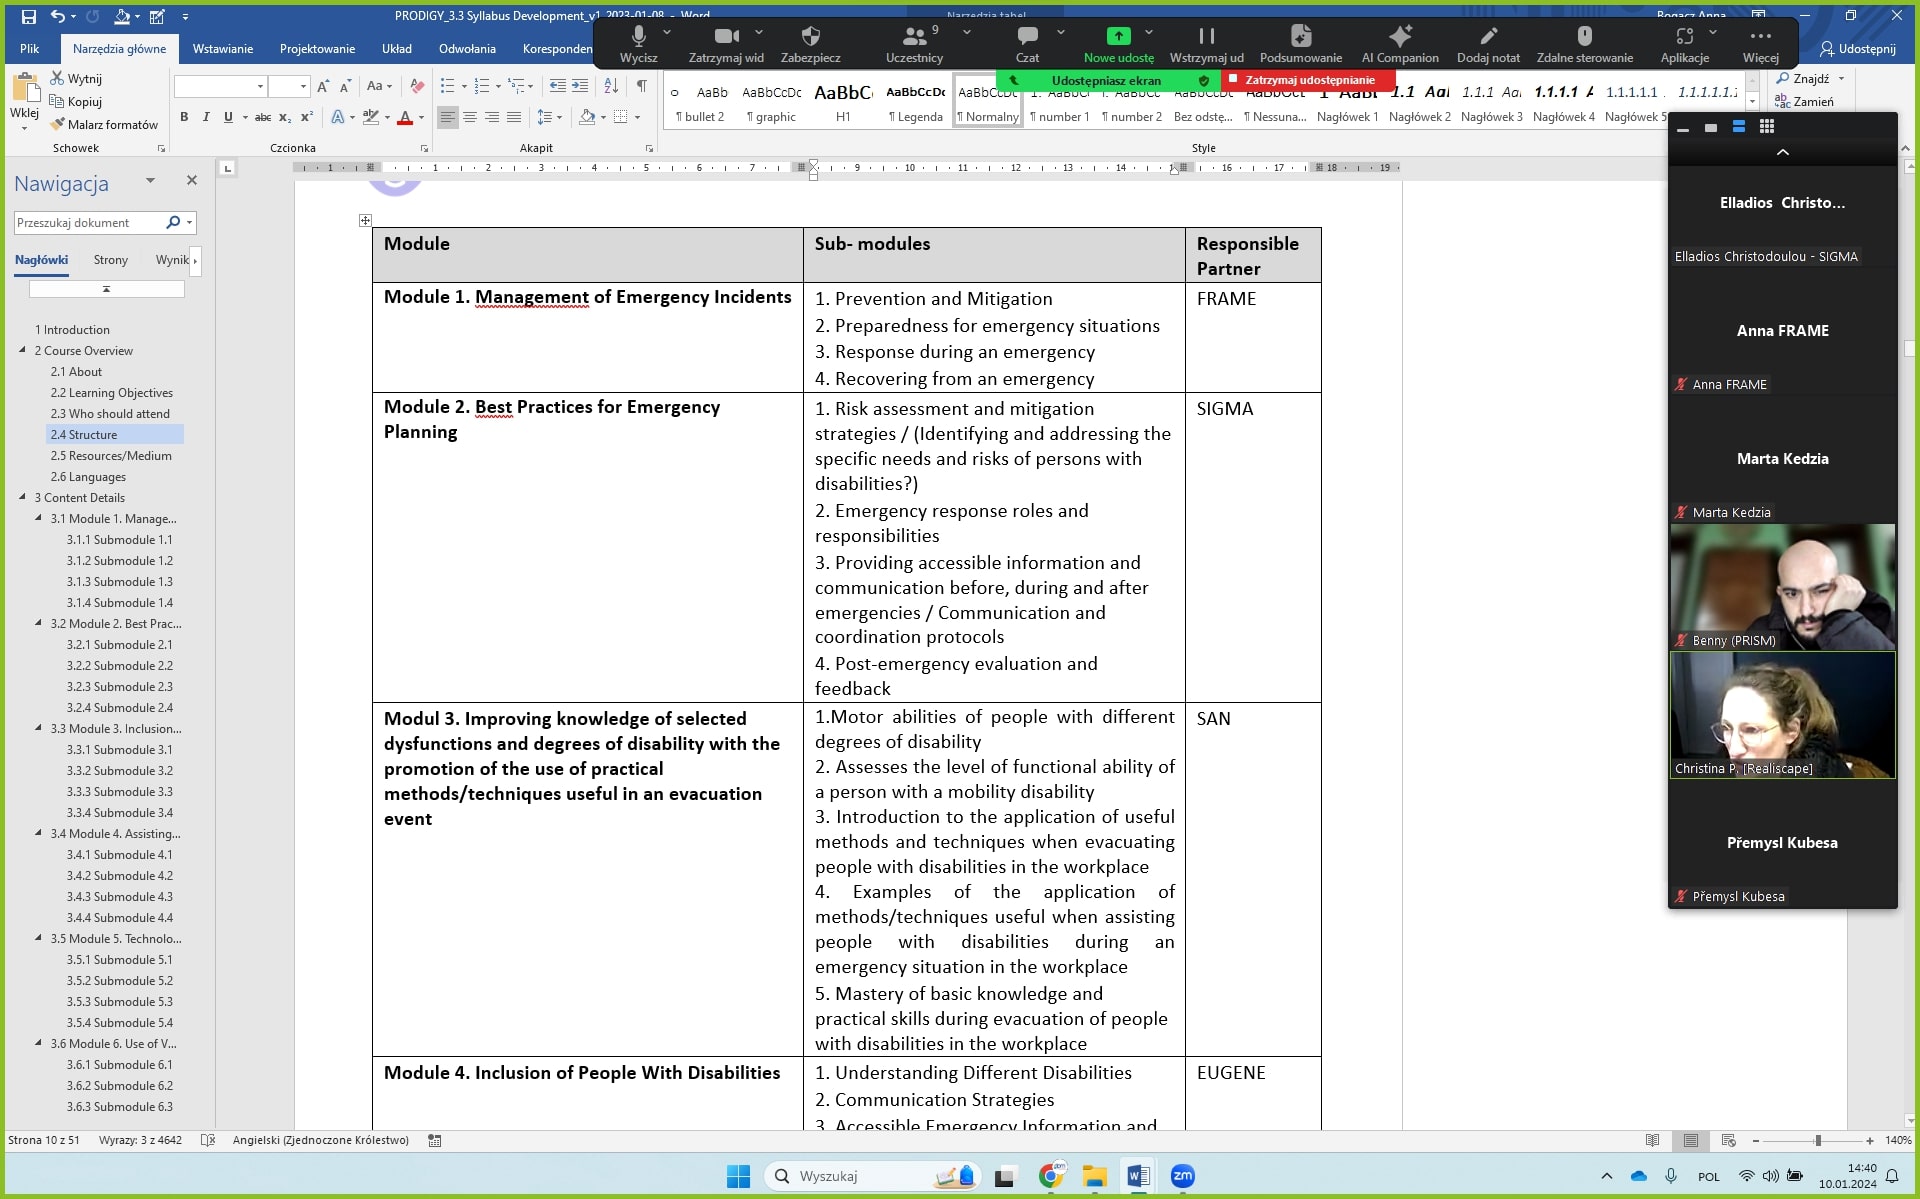Open the Projektowanie ribbon tab
Image resolution: width=1920 pixels, height=1199 pixels.
click(317, 48)
